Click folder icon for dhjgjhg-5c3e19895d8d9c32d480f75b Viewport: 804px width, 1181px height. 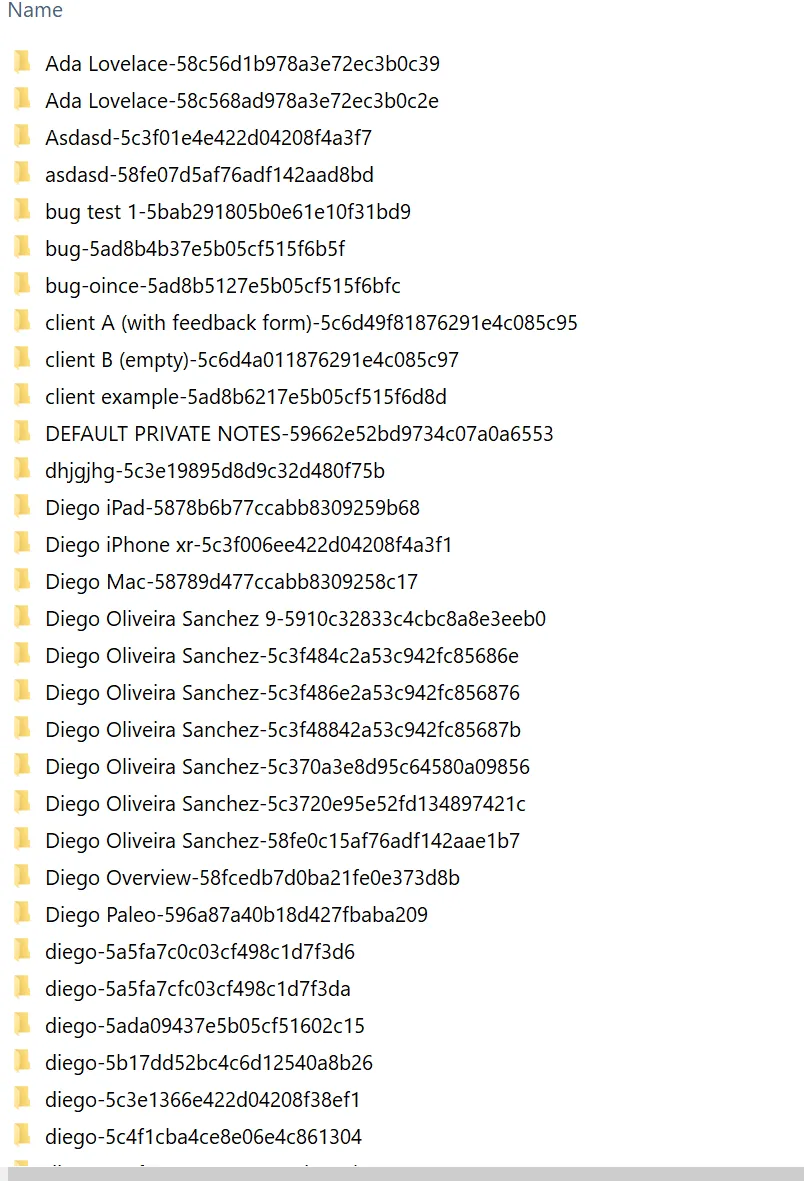[22, 470]
